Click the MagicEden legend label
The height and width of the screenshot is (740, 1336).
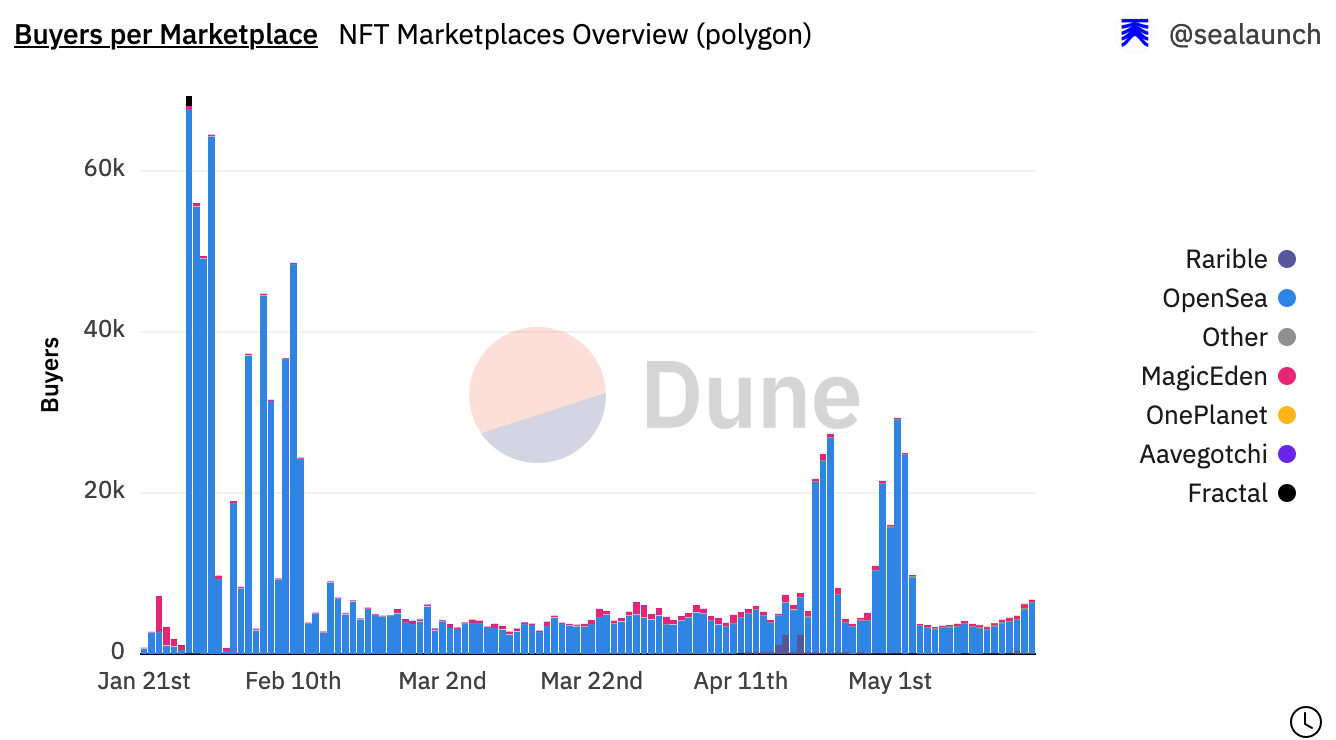1204,376
